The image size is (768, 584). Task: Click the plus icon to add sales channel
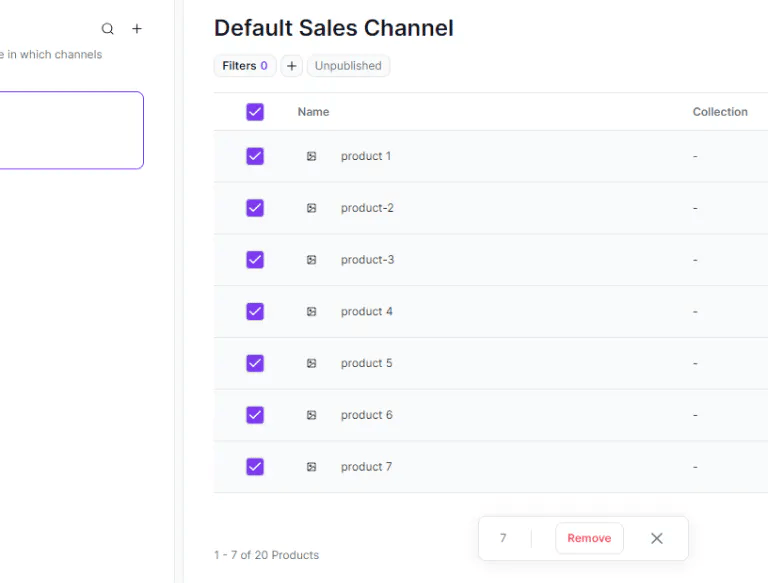pos(137,29)
